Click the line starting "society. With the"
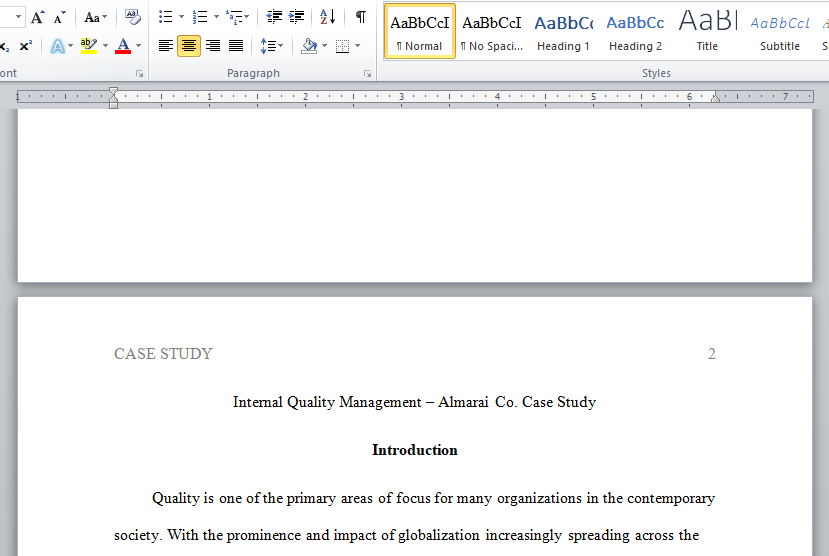Screen dimensions: 829x556 (407, 535)
